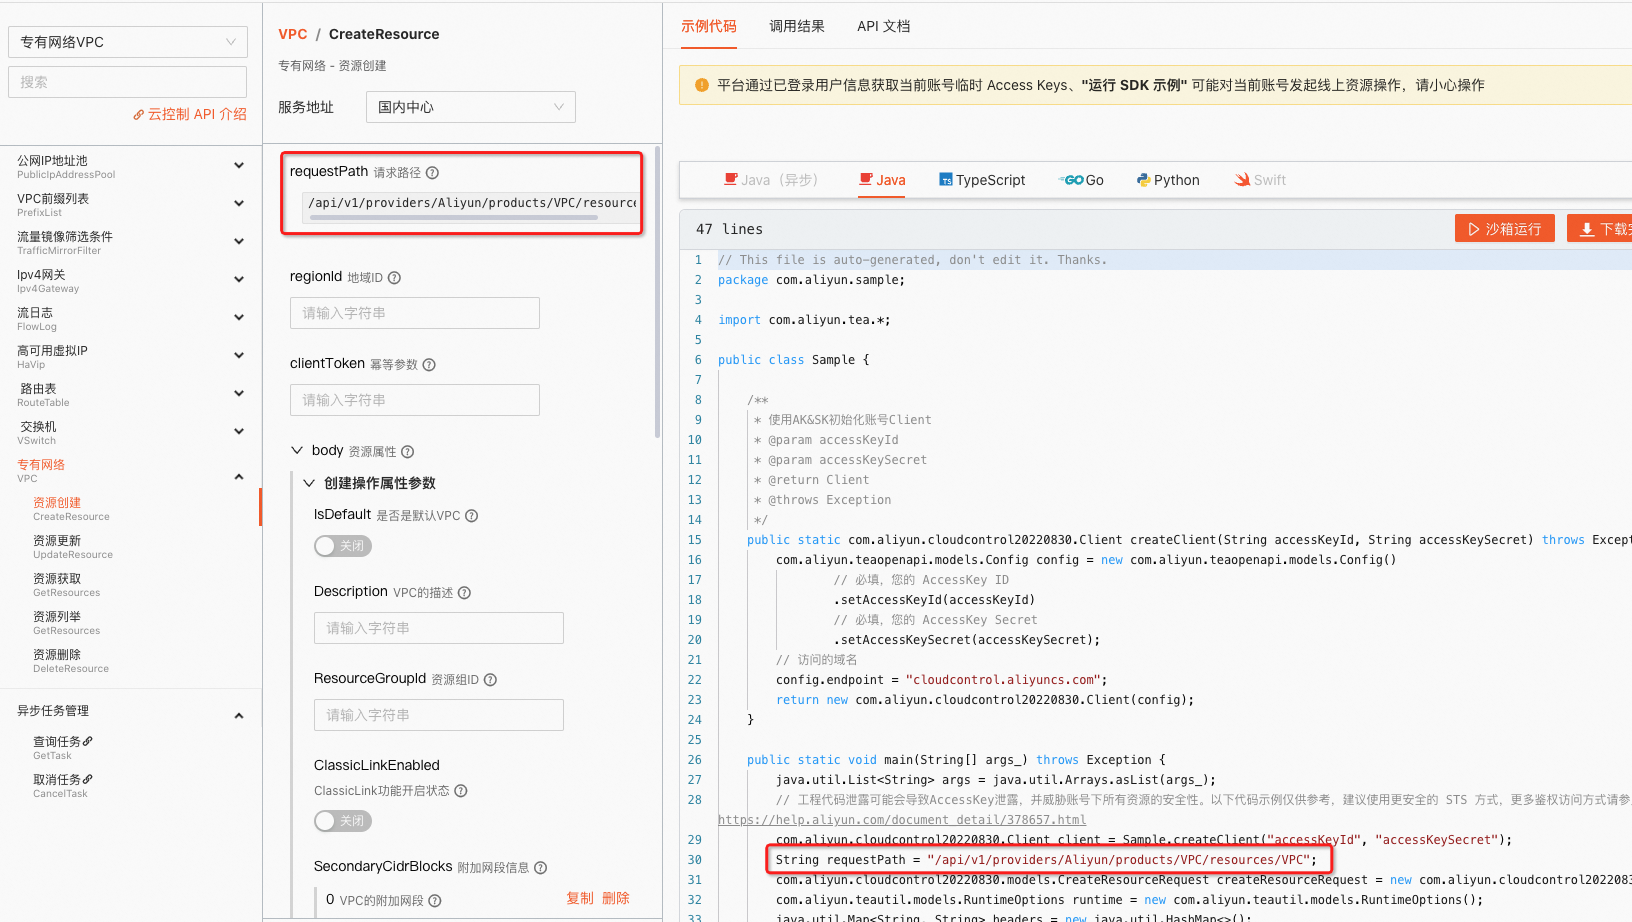Open the 专有网络VPC product dropdown

128,42
